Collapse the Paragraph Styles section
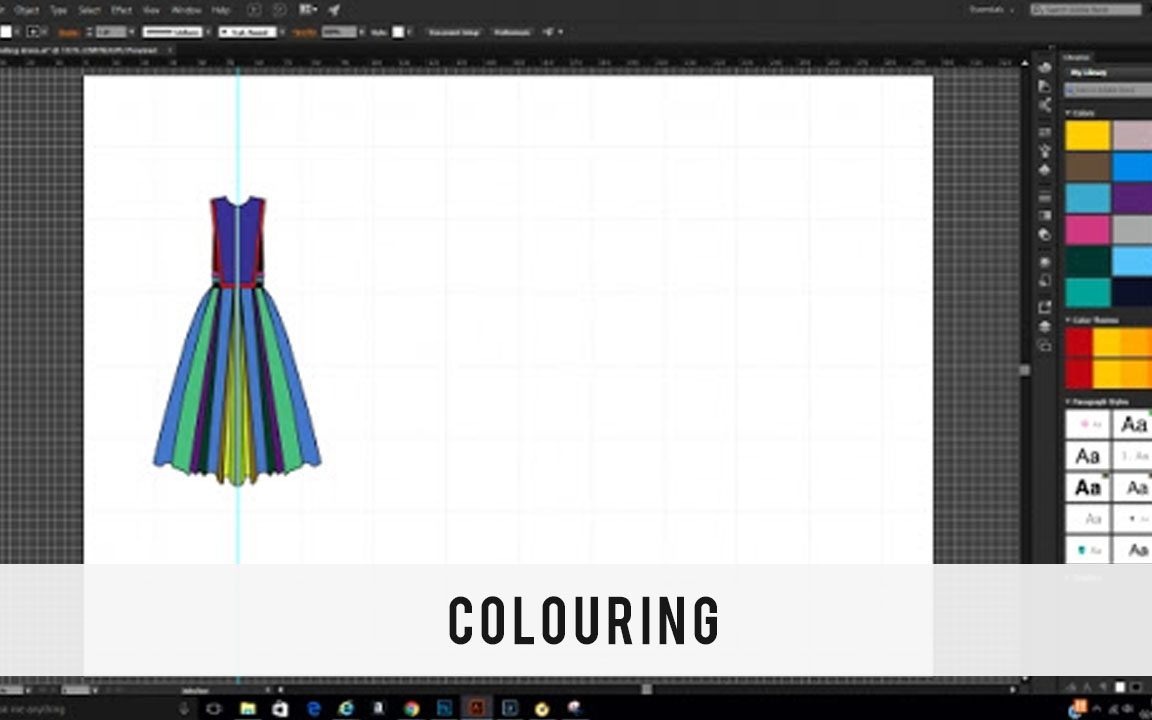The height and width of the screenshot is (720, 1152). click(1068, 402)
